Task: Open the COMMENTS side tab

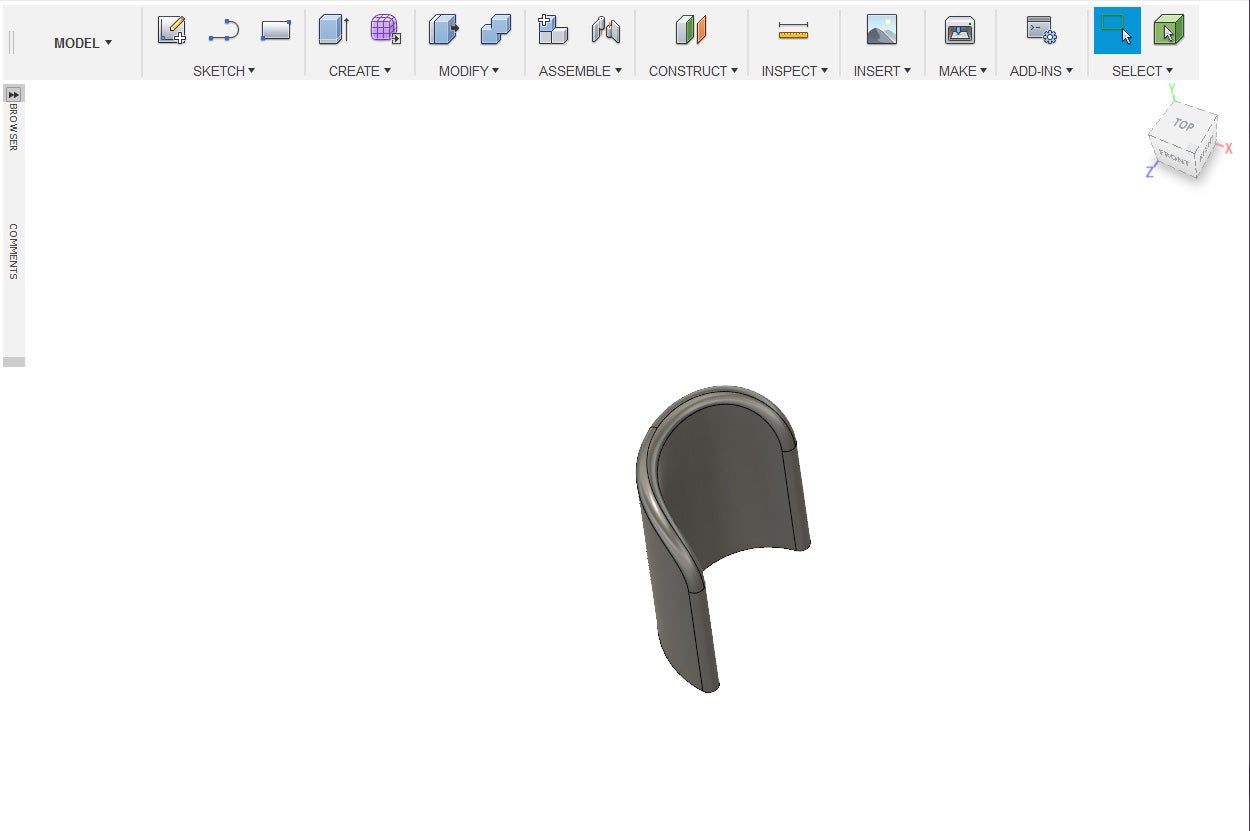Action: (14, 251)
